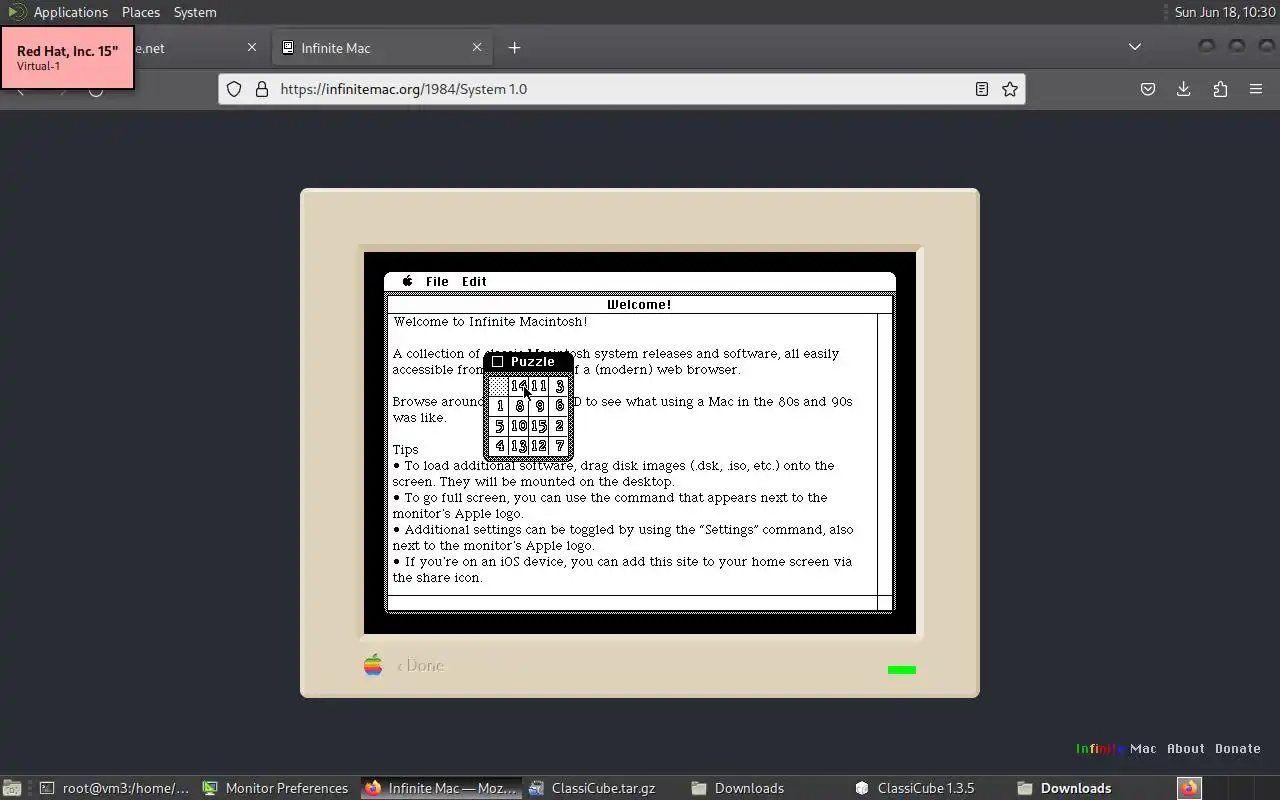This screenshot has height=800, width=1280.
Task: Click puzzle tile number 1
Action: tap(499, 406)
